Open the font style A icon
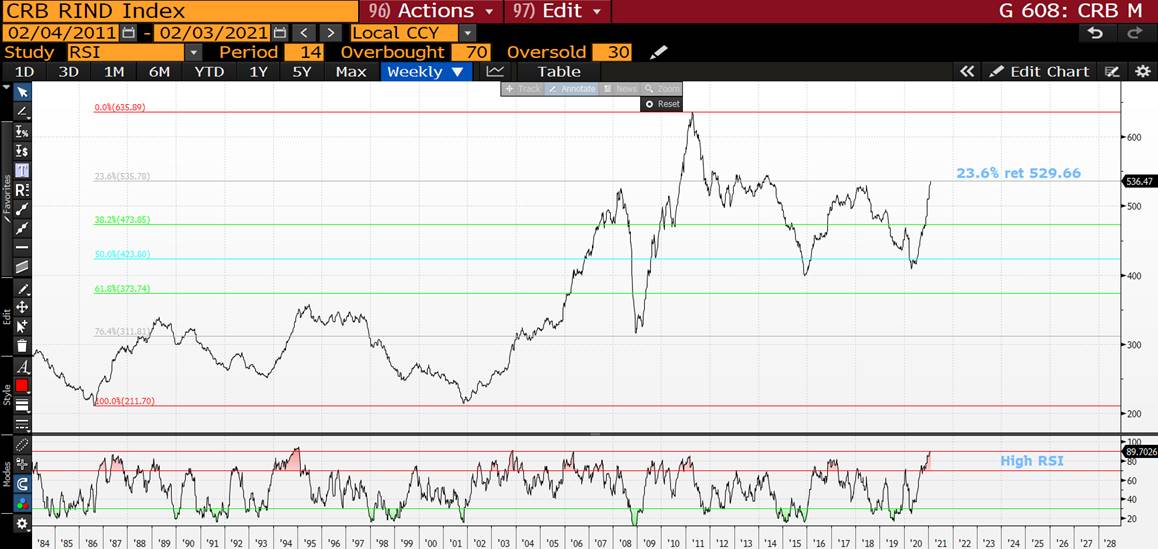This screenshot has width=1158, height=549. 22,366
